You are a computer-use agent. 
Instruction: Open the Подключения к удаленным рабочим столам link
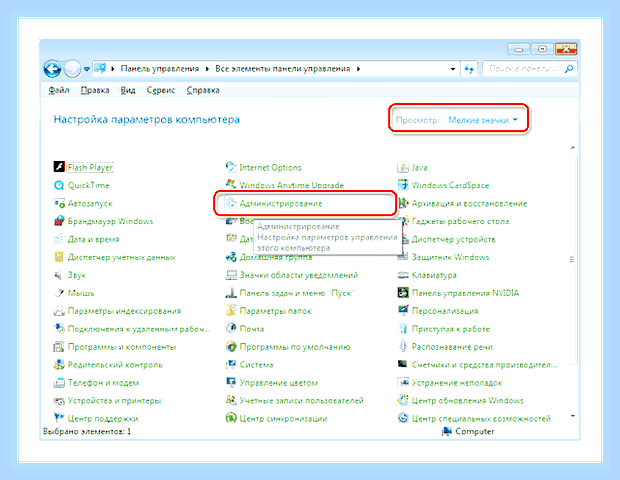[x=139, y=329]
